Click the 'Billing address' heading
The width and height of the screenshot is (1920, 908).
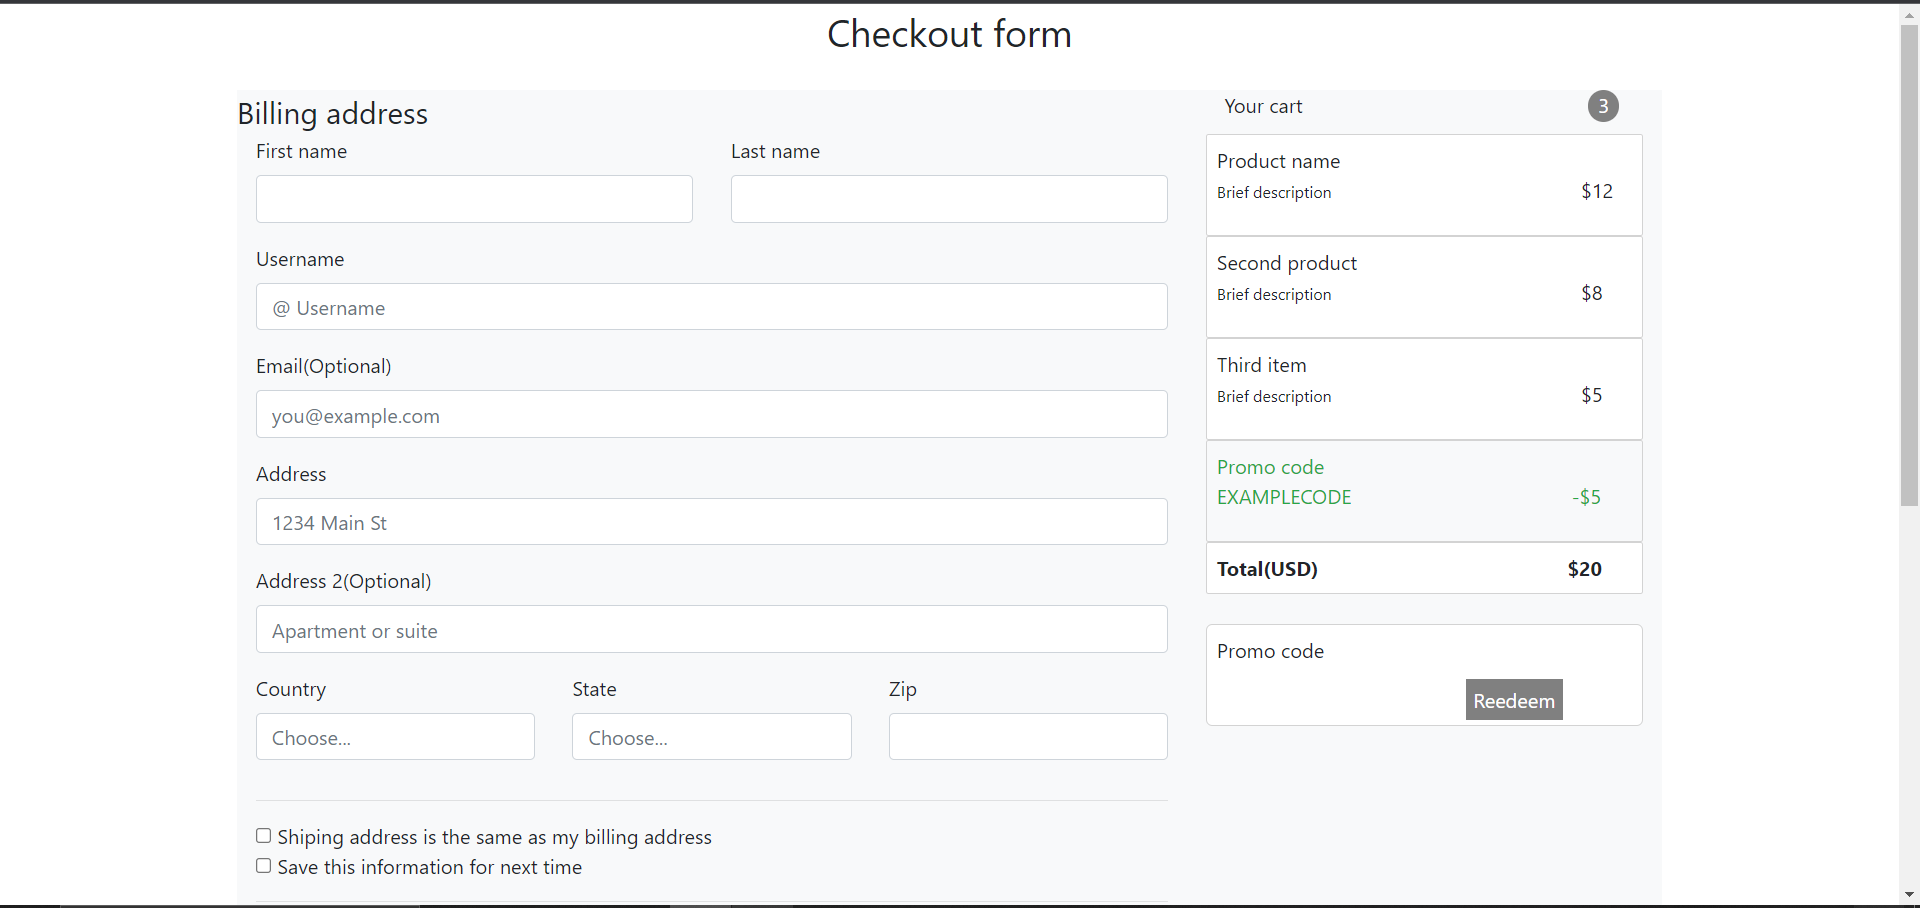pos(332,114)
